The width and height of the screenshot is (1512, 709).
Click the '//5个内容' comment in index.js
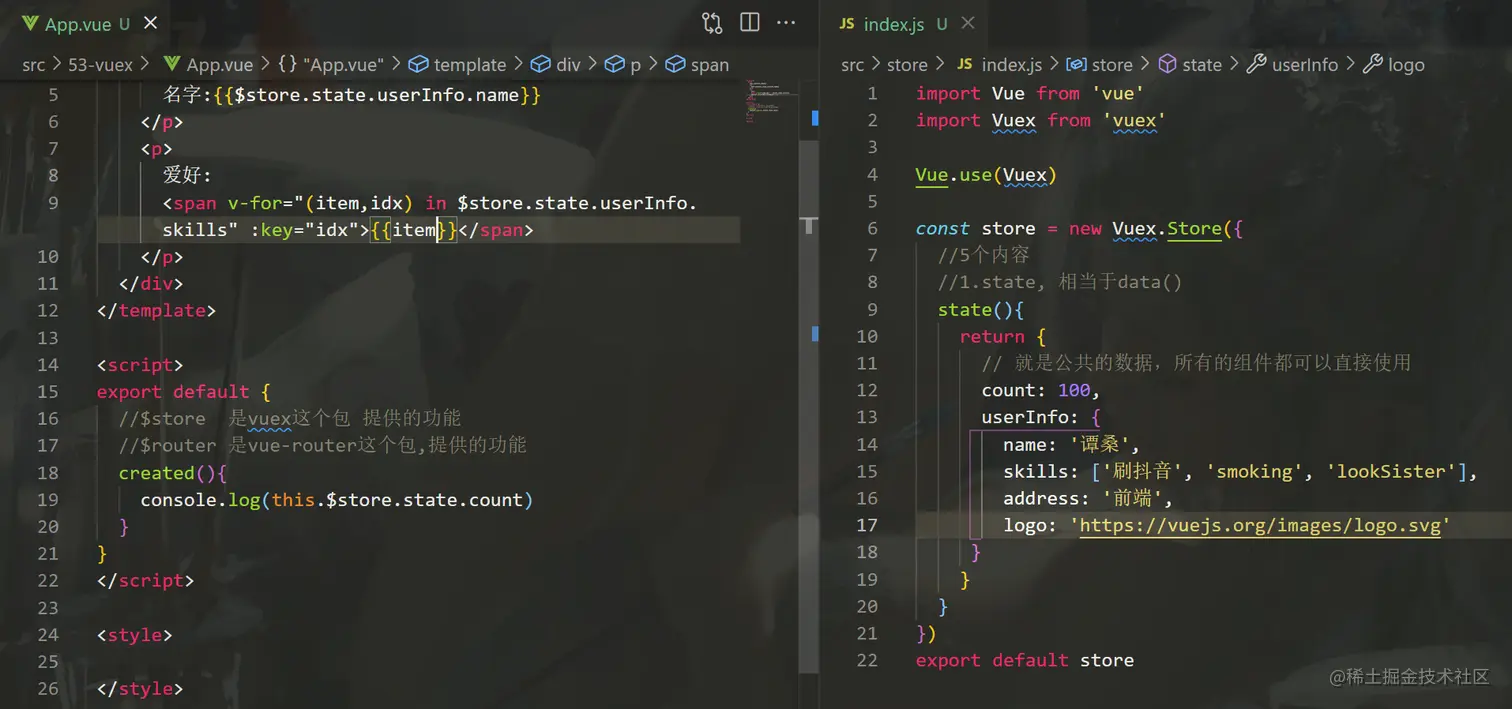pos(984,255)
